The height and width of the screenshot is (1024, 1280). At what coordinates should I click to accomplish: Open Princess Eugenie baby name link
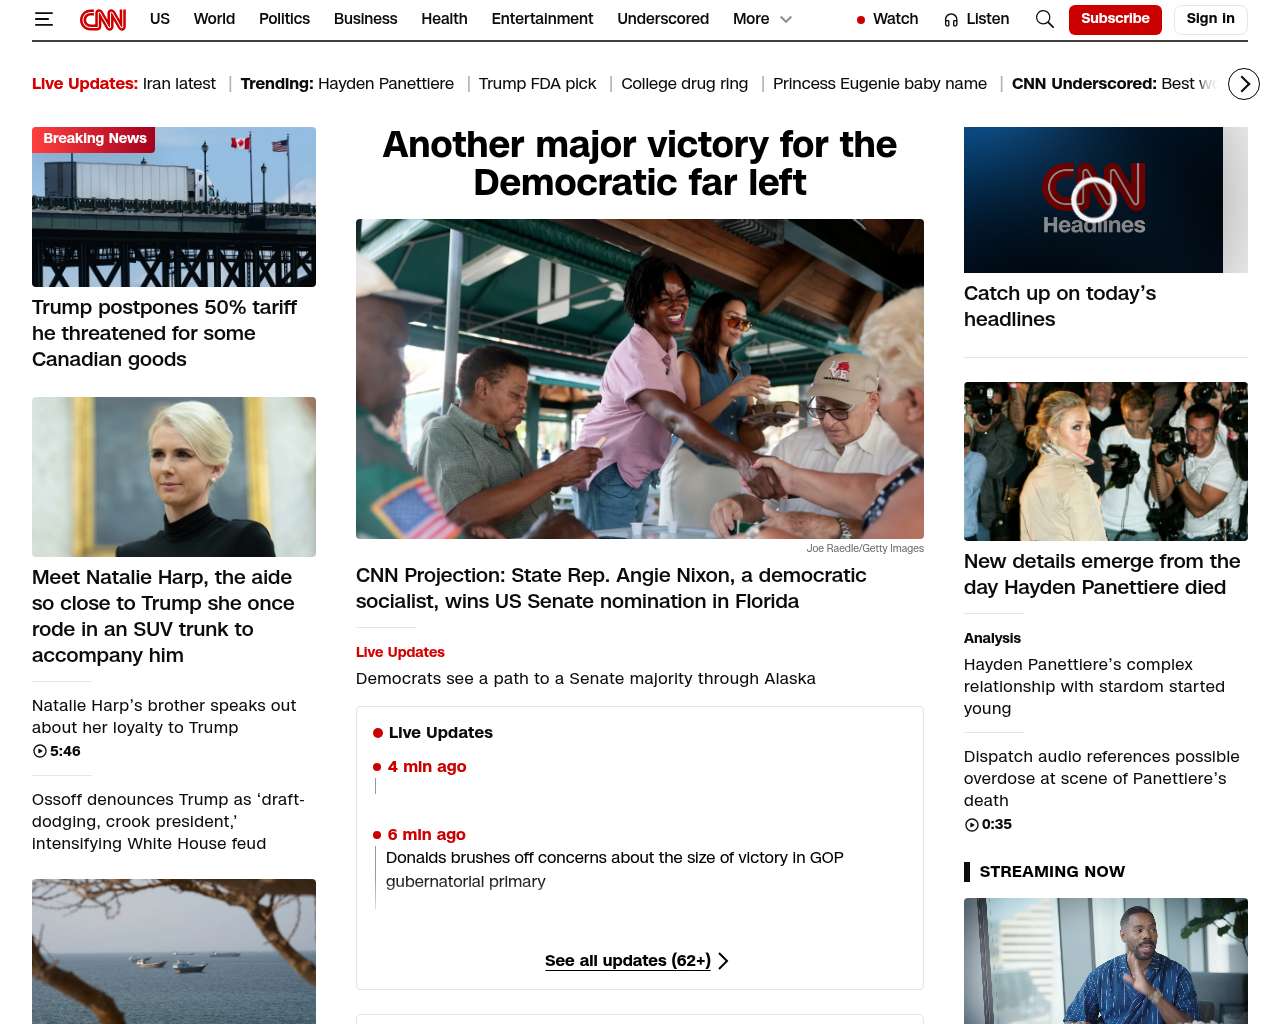pos(880,84)
